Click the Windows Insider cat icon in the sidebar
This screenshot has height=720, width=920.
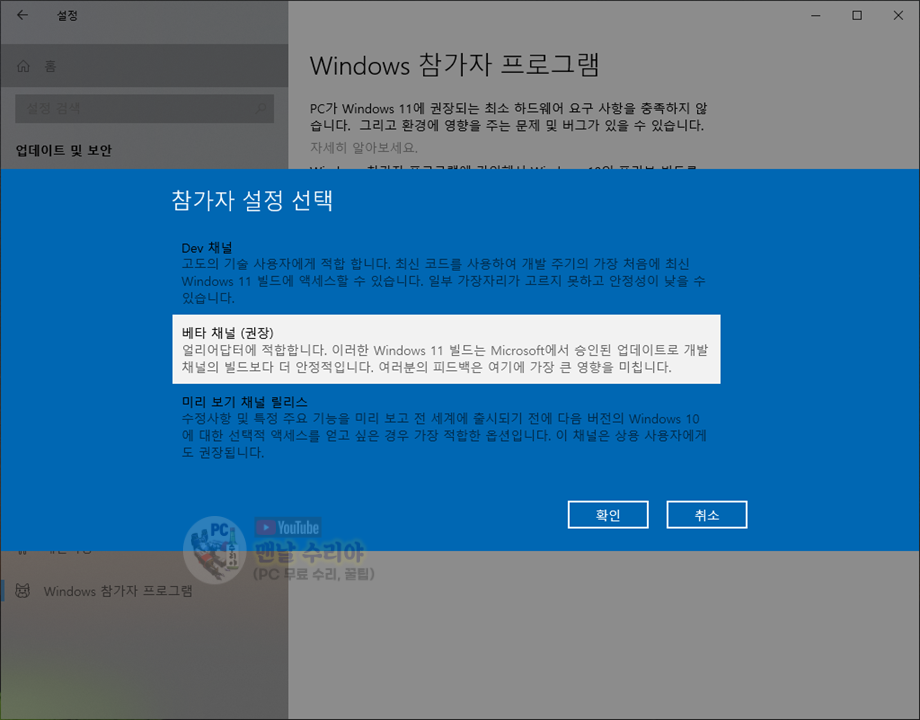[x=23, y=590]
